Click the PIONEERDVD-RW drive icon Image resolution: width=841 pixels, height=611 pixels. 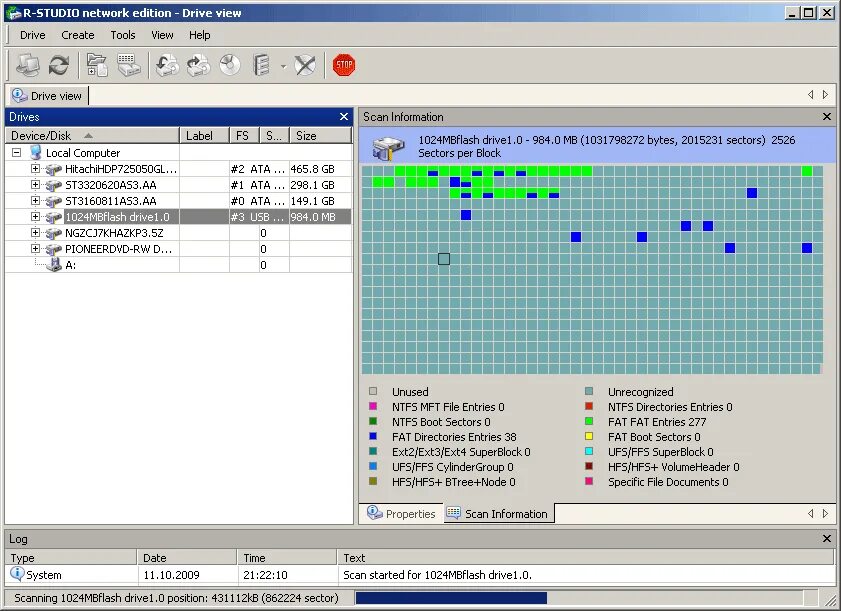pos(54,250)
